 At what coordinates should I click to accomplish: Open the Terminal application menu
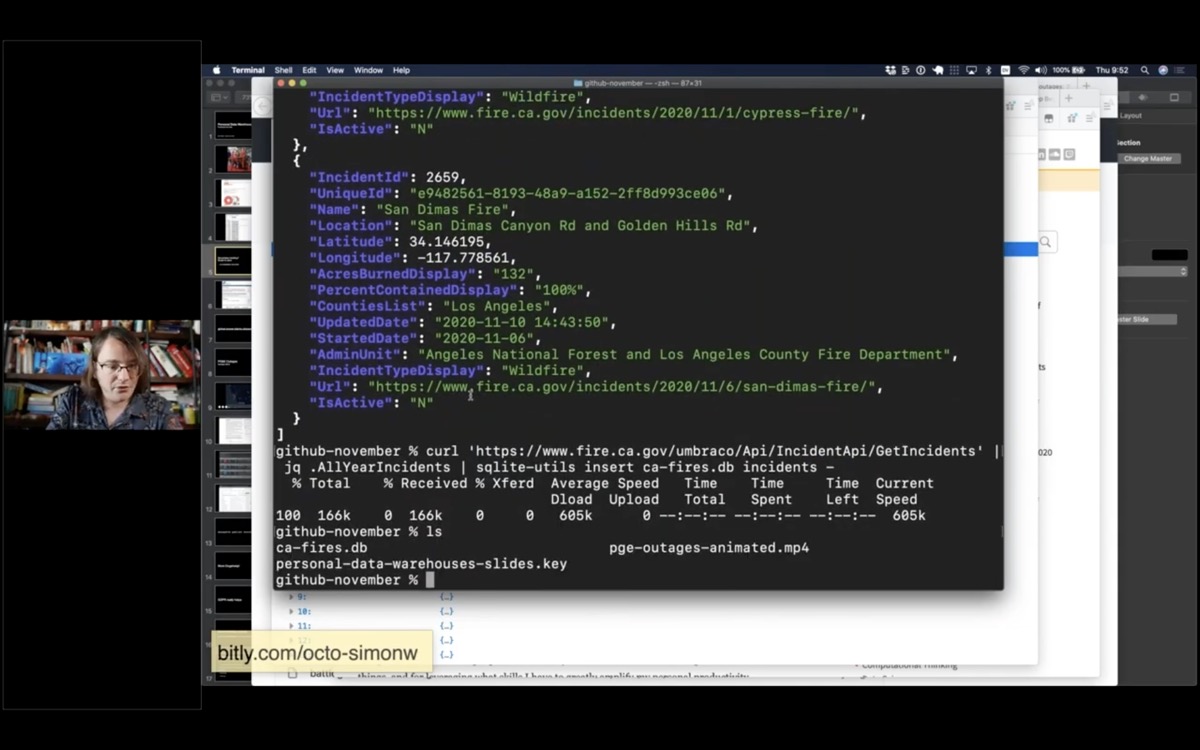[248, 70]
